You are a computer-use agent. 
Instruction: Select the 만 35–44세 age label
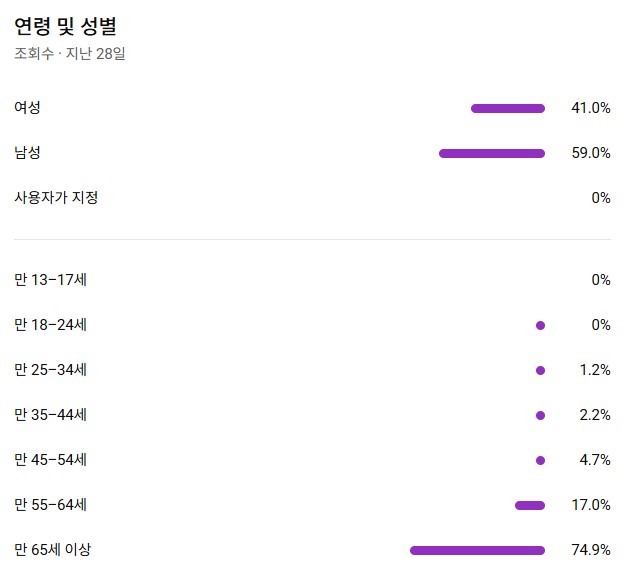coord(51,415)
